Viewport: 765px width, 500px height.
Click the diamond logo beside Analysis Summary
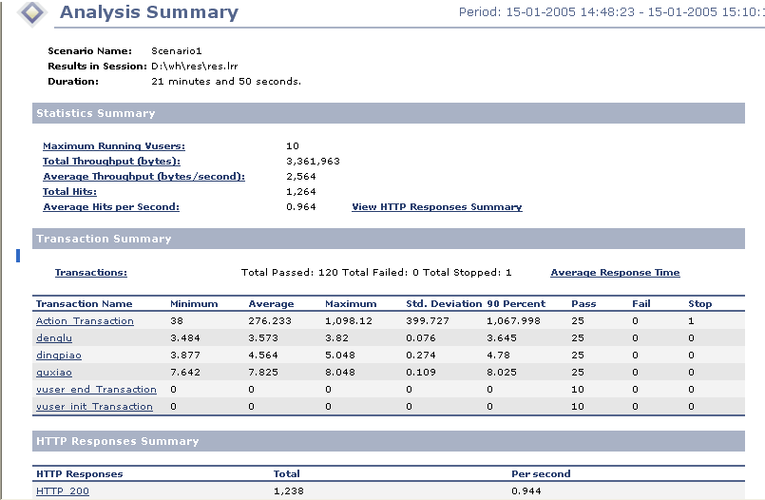(33, 14)
